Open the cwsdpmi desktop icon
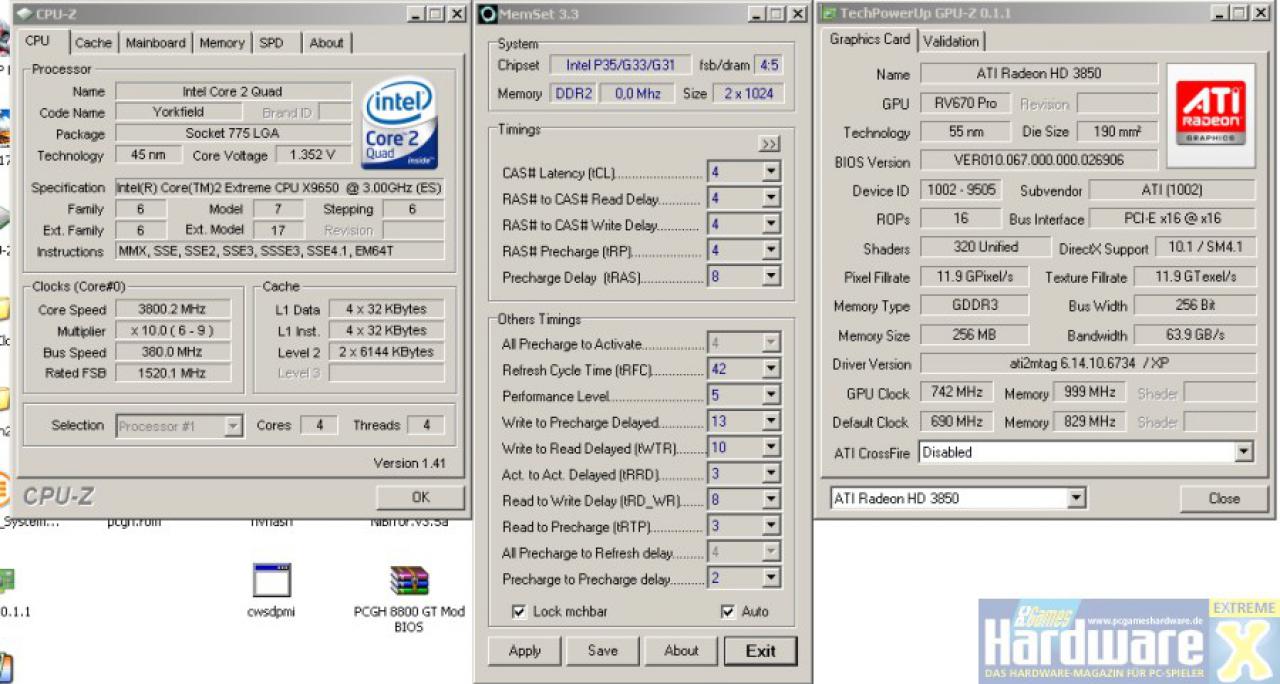1280x684 pixels. [x=271, y=589]
